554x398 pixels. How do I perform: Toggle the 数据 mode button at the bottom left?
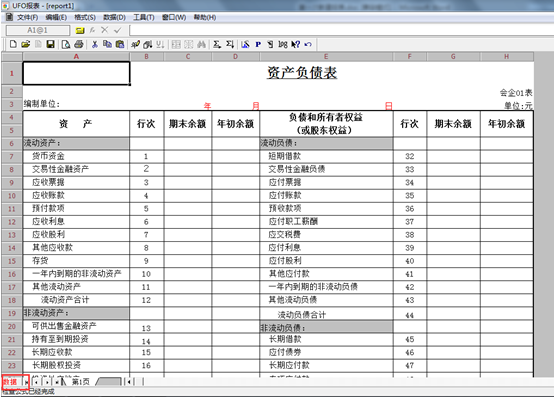(x=11, y=382)
